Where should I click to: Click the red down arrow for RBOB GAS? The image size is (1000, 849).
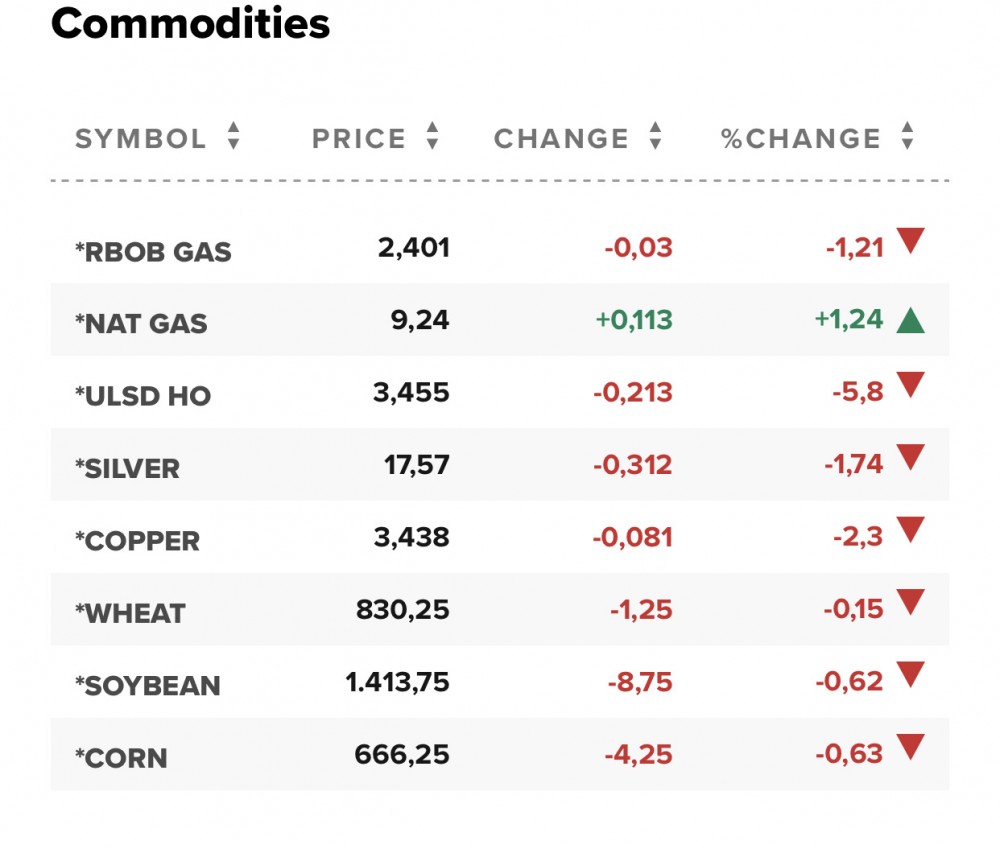click(x=910, y=241)
